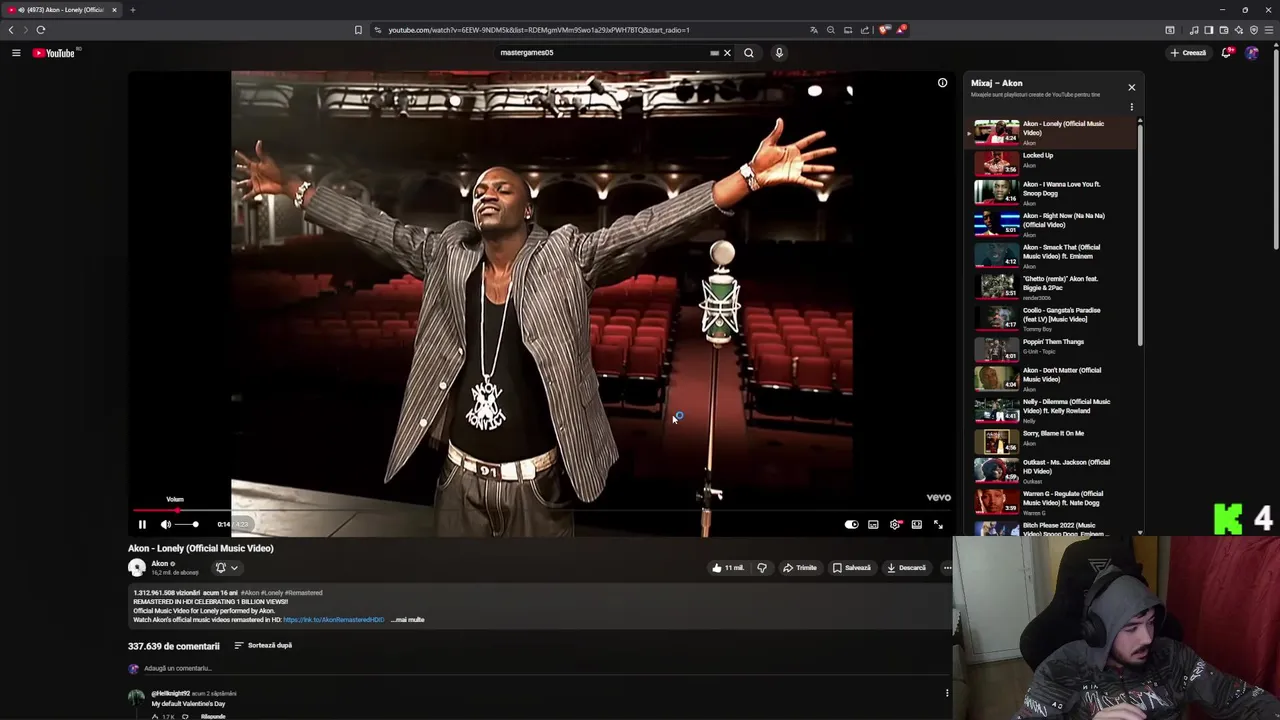This screenshot has height=720, width=1280.
Task: Open the Brave Rewards triangle icon
Action: point(901,30)
